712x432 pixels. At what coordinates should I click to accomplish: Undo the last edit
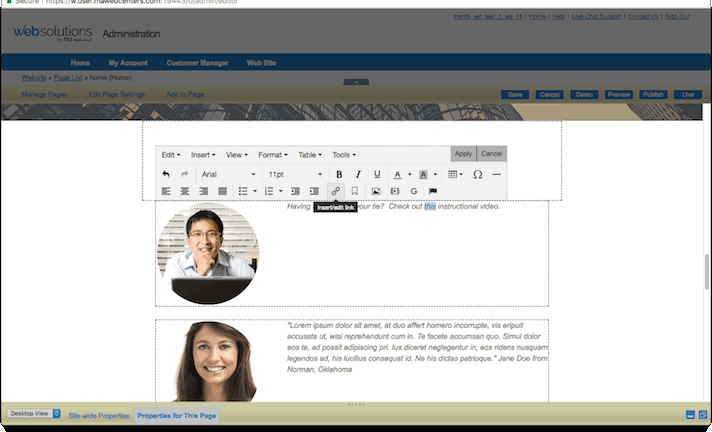(166, 174)
